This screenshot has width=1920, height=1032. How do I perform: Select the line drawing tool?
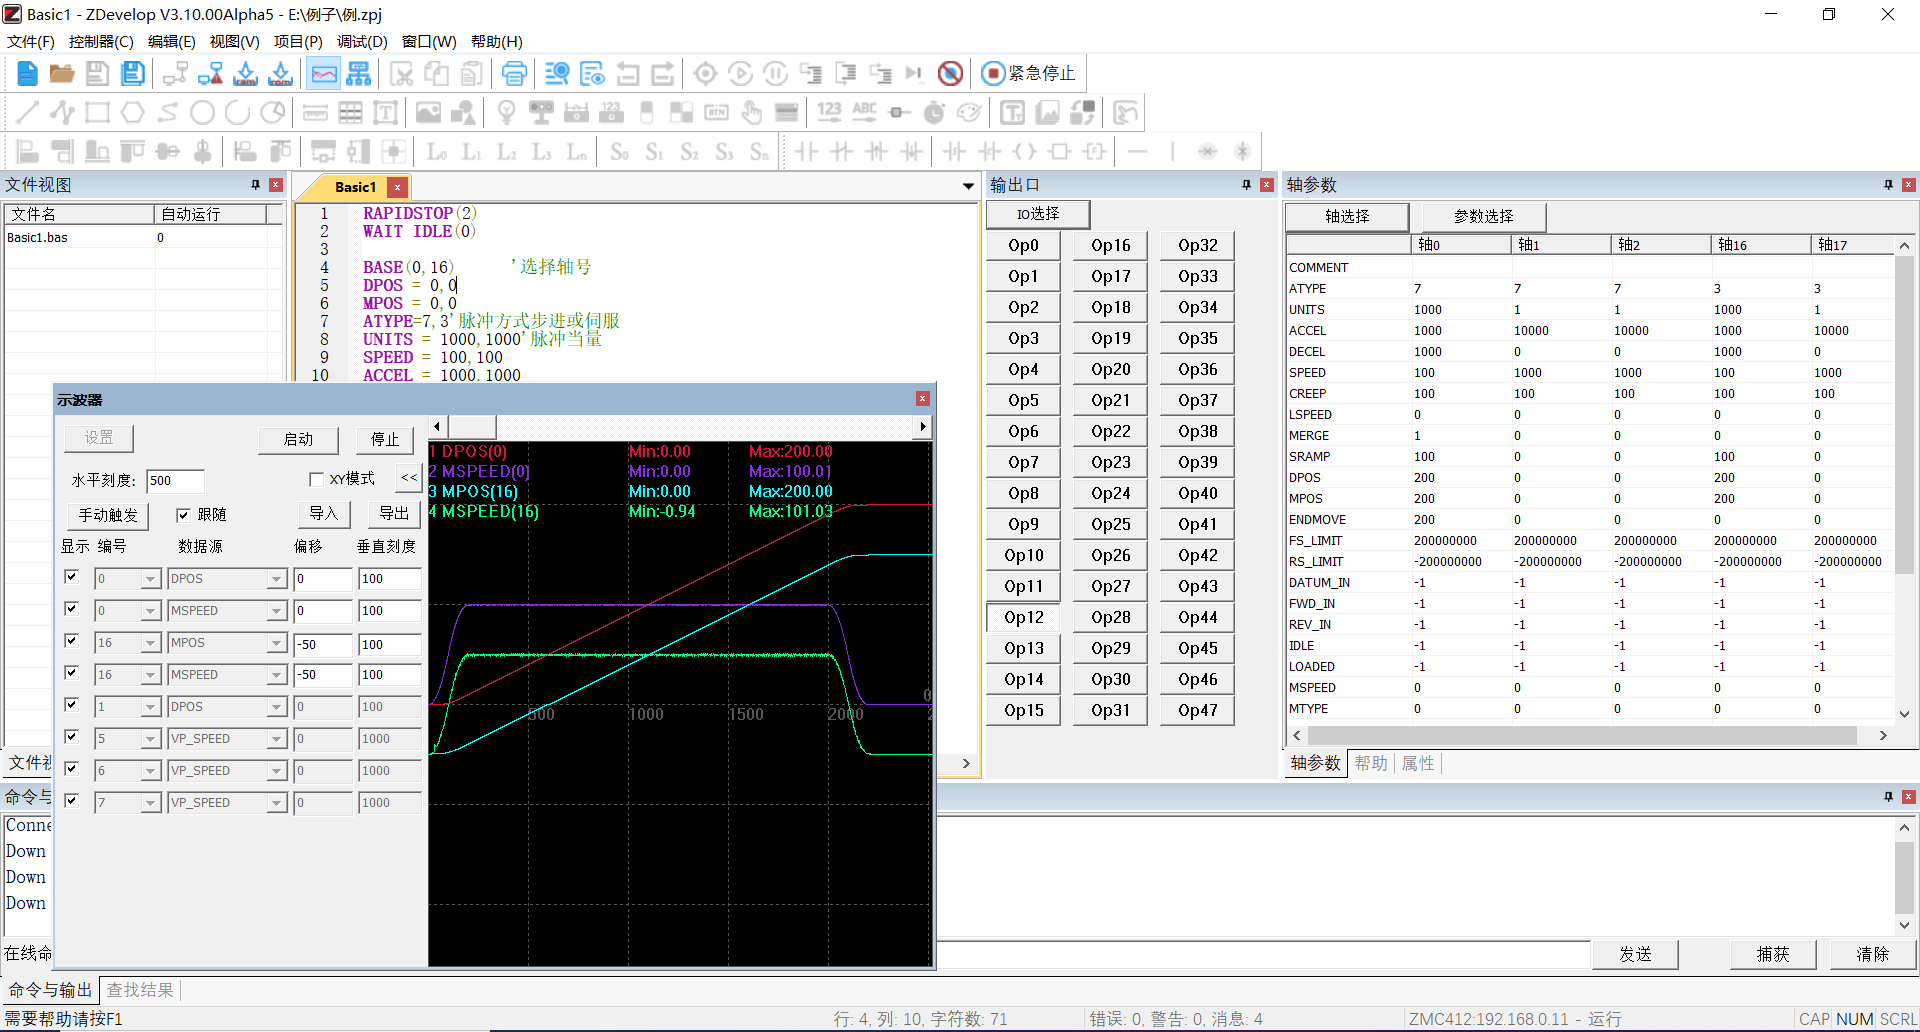pyautogui.click(x=27, y=112)
